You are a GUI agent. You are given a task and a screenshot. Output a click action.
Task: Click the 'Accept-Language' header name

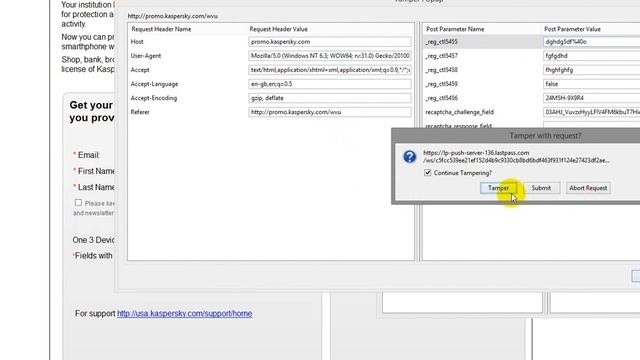coord(154,84)
